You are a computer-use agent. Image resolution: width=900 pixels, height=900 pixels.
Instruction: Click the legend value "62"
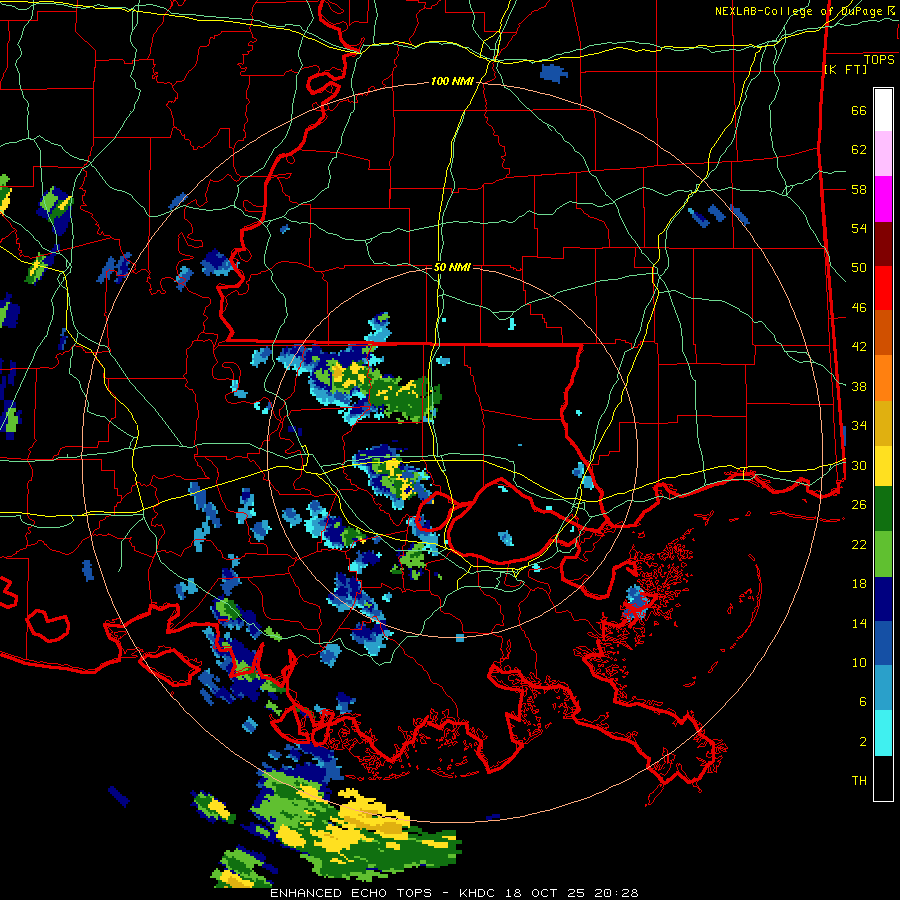coord(859,149)
